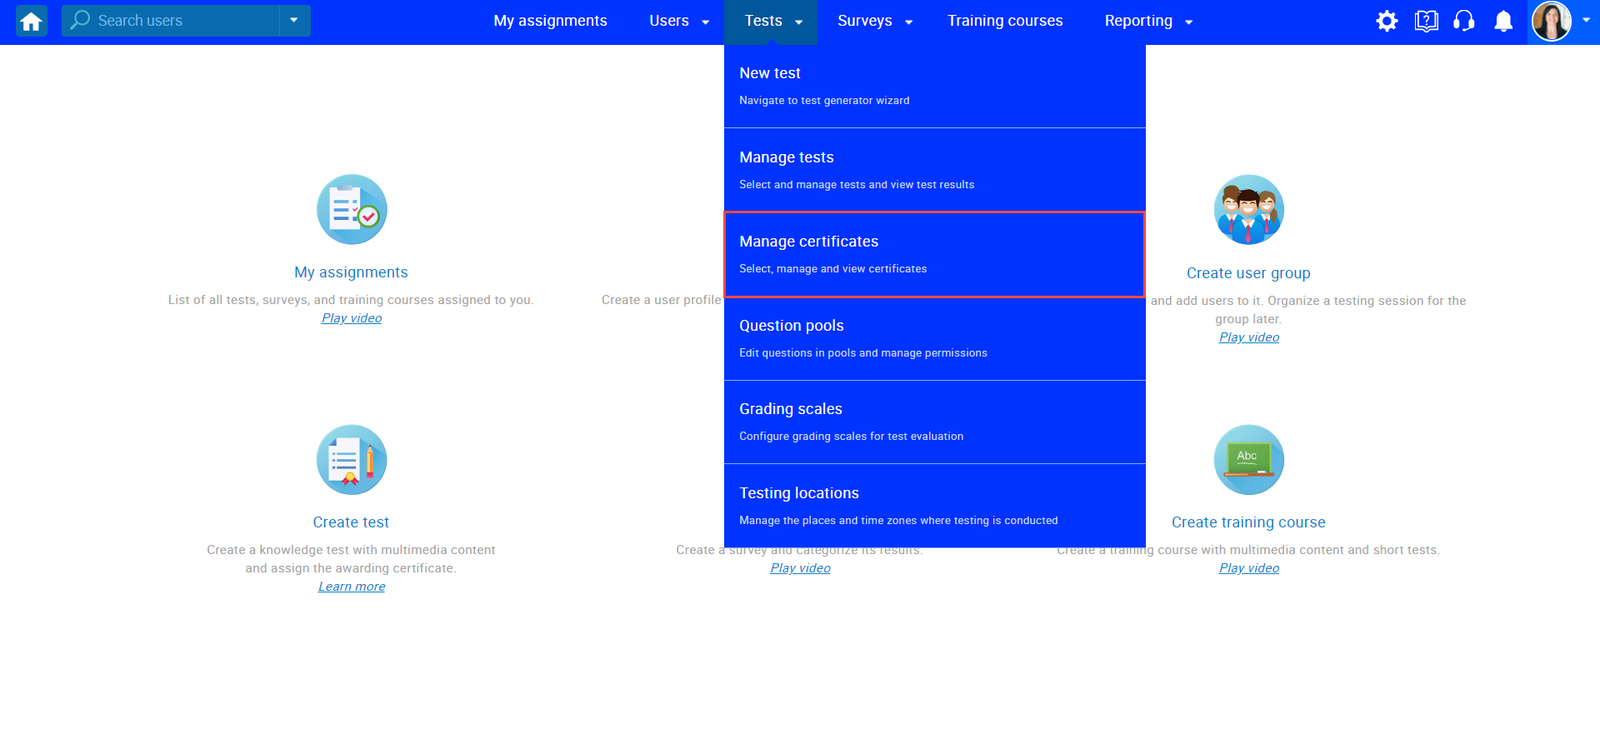1600x744 pixels.
Task: Click the home icon in top bar
Action: click(x=31, y=21)
